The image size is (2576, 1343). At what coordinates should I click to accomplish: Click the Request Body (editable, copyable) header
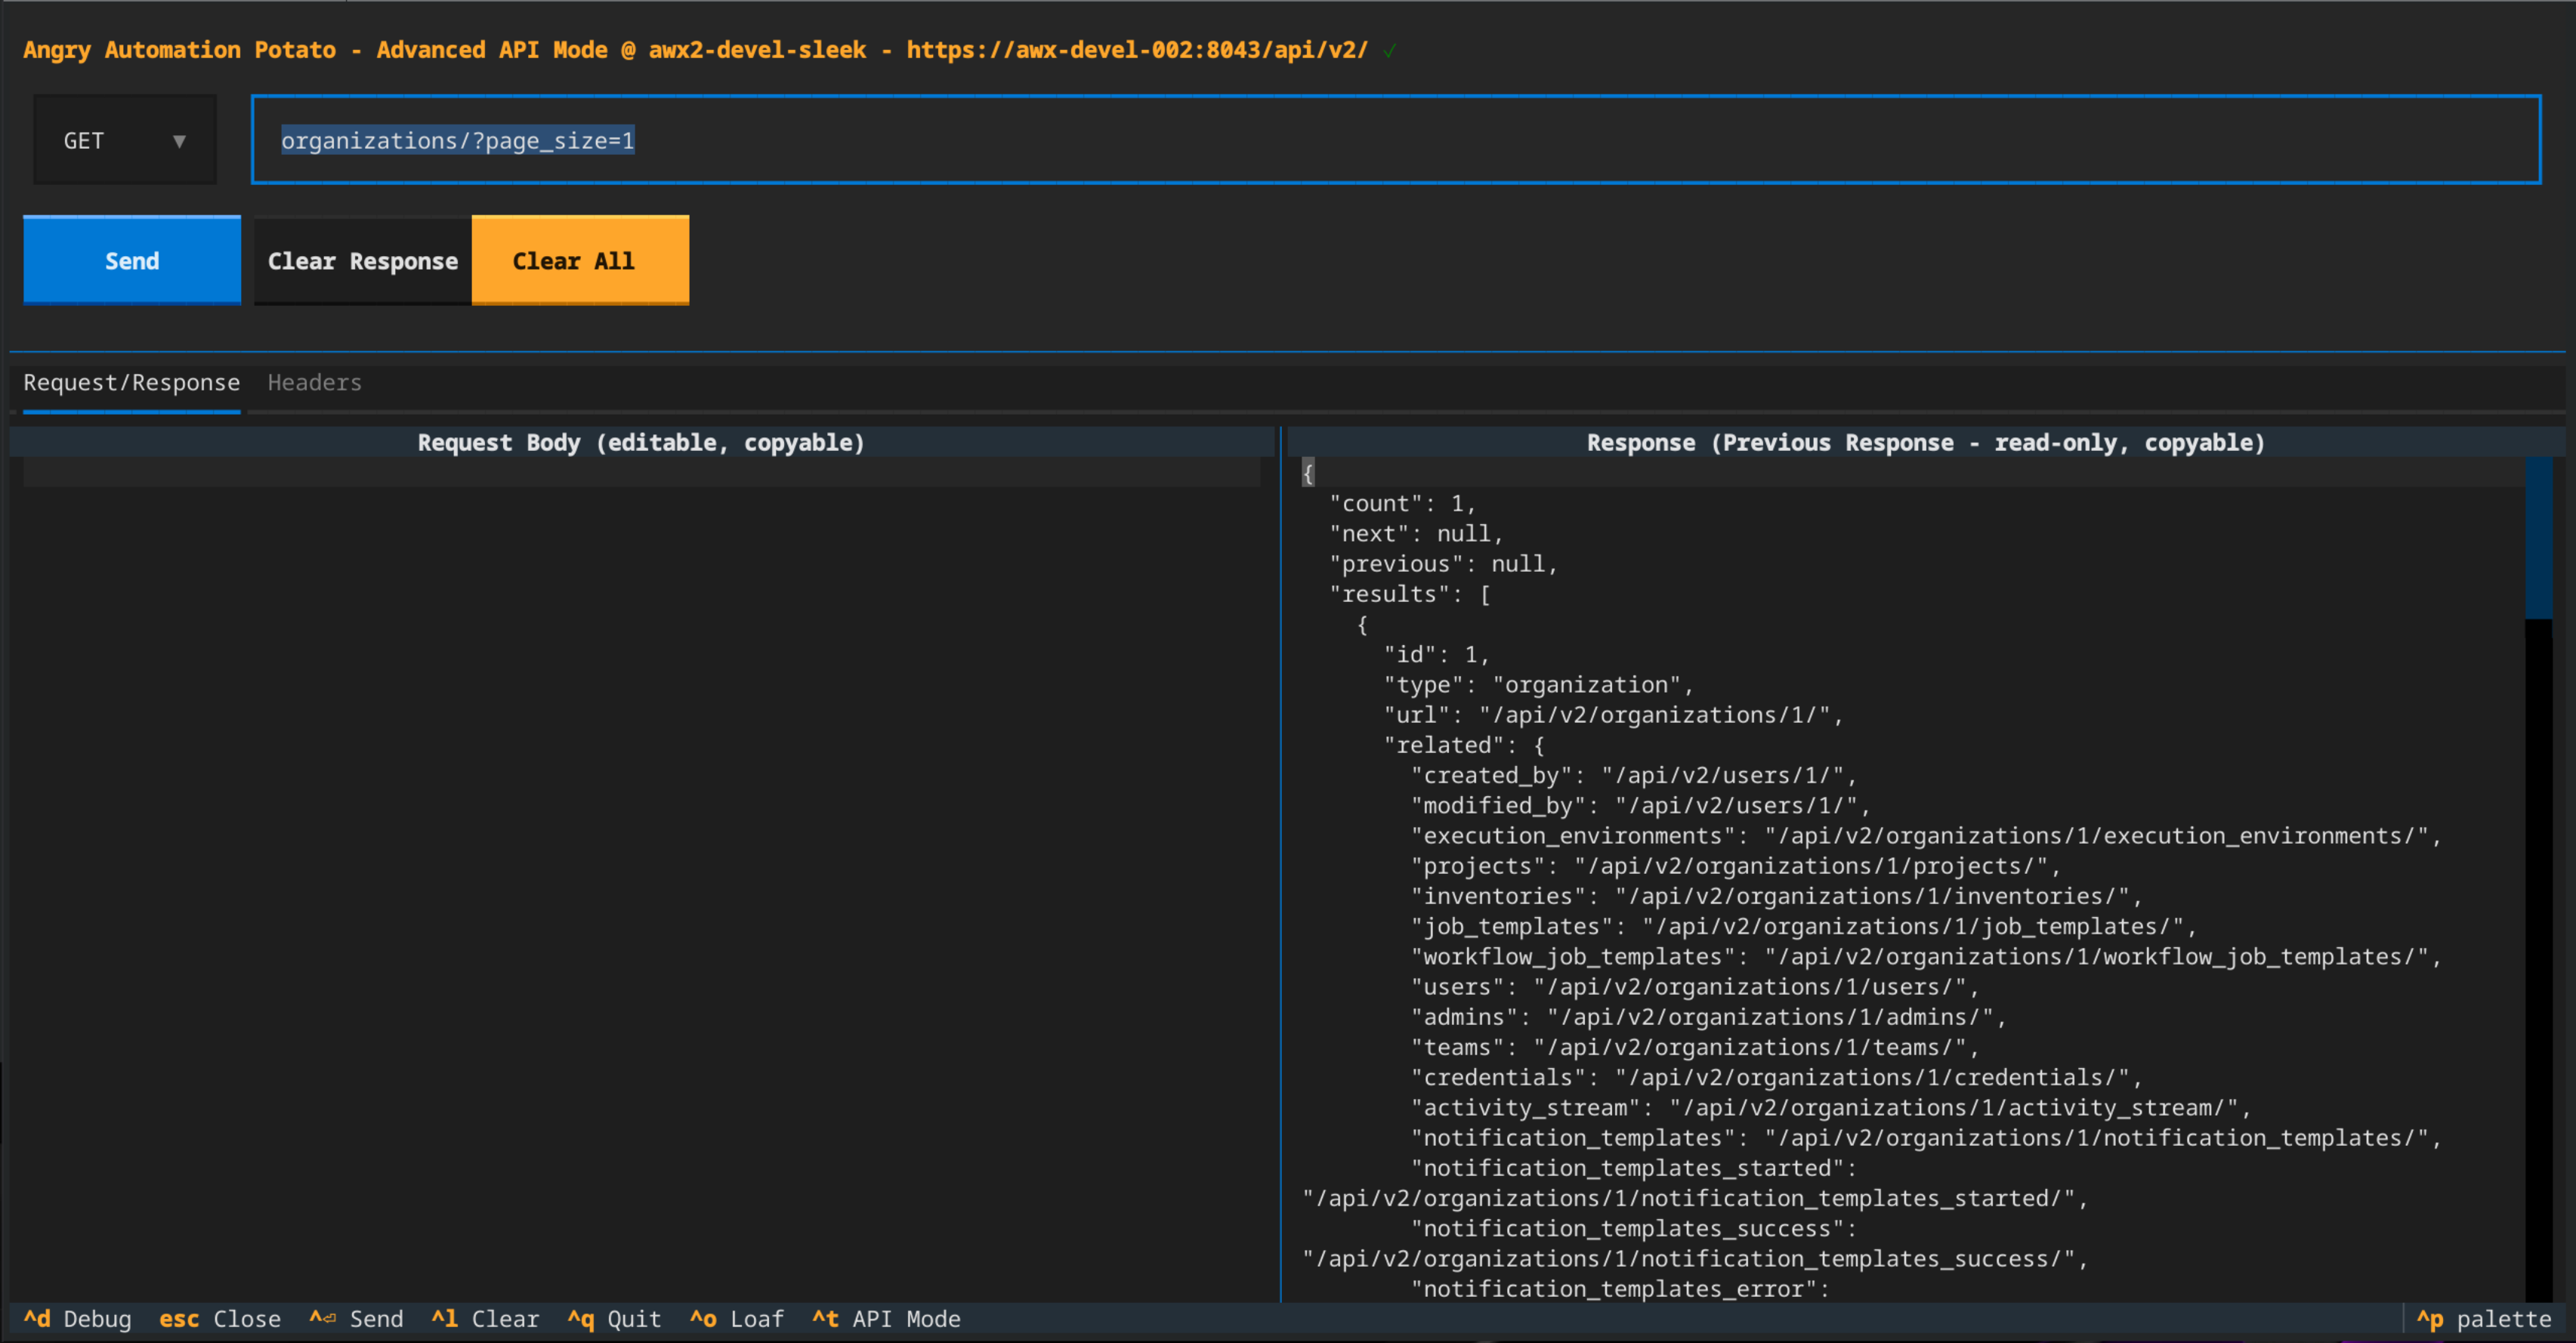641,442
